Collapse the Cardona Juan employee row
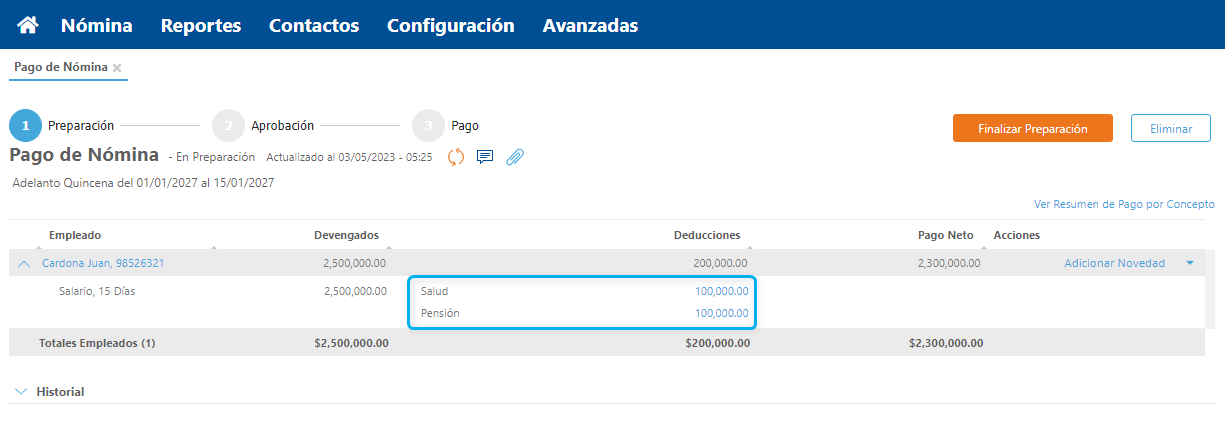This screenshot has height=422, width=1225. [x=24, y=264]
